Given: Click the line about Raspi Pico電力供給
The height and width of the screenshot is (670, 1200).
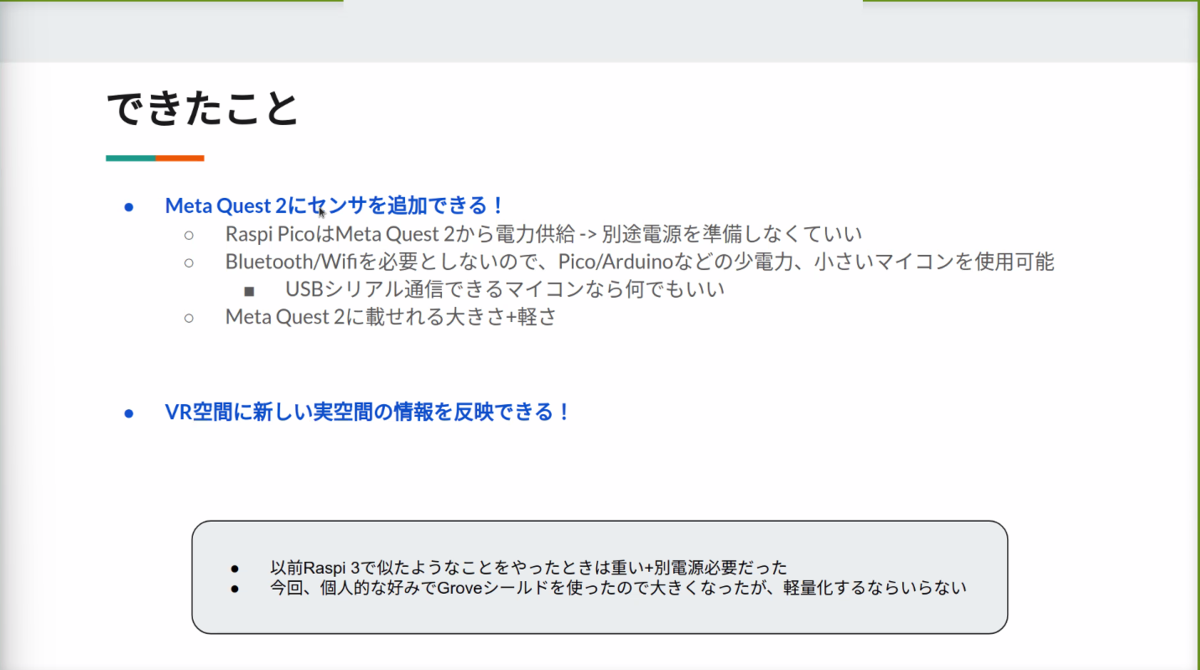Looking at the screenshot, I should click(543, 234).
